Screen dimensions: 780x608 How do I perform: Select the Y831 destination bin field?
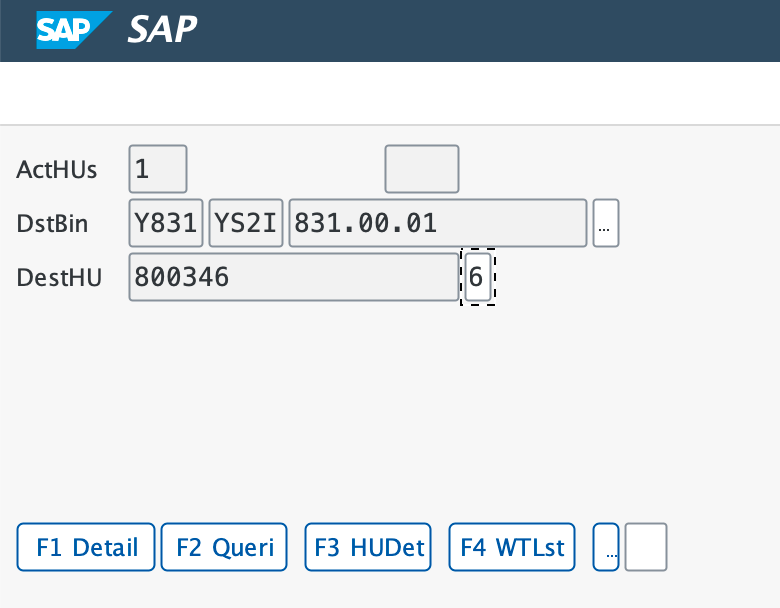[166, 223]
